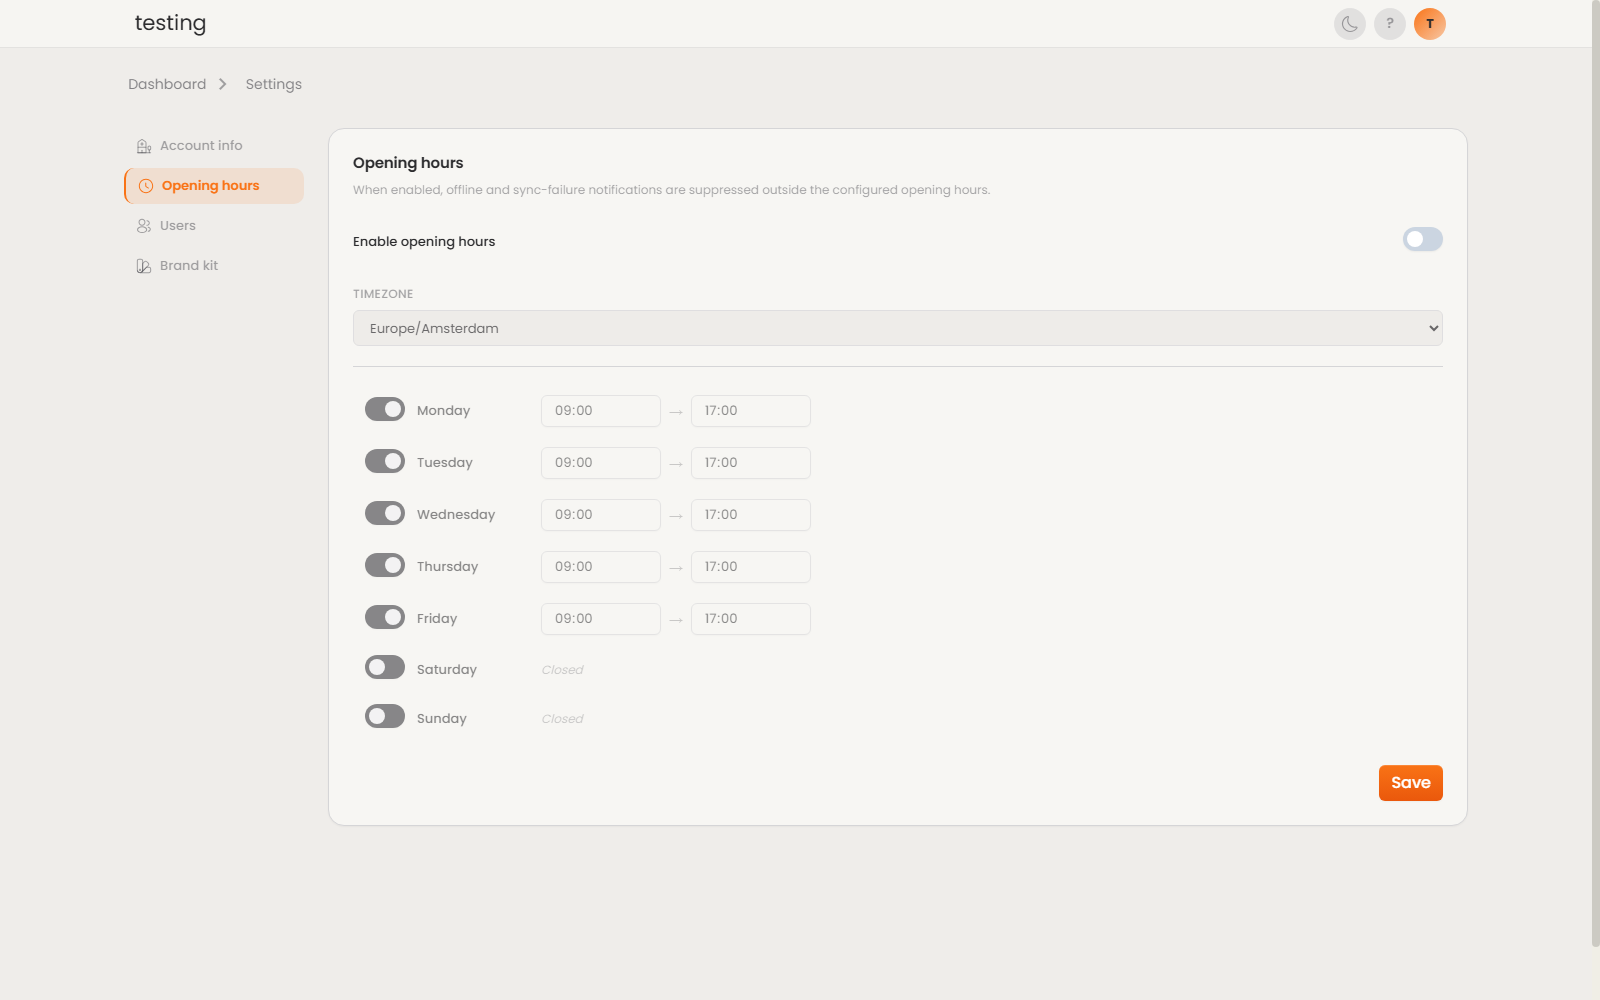Enable Sunday opening hours

tap(385, 716)
